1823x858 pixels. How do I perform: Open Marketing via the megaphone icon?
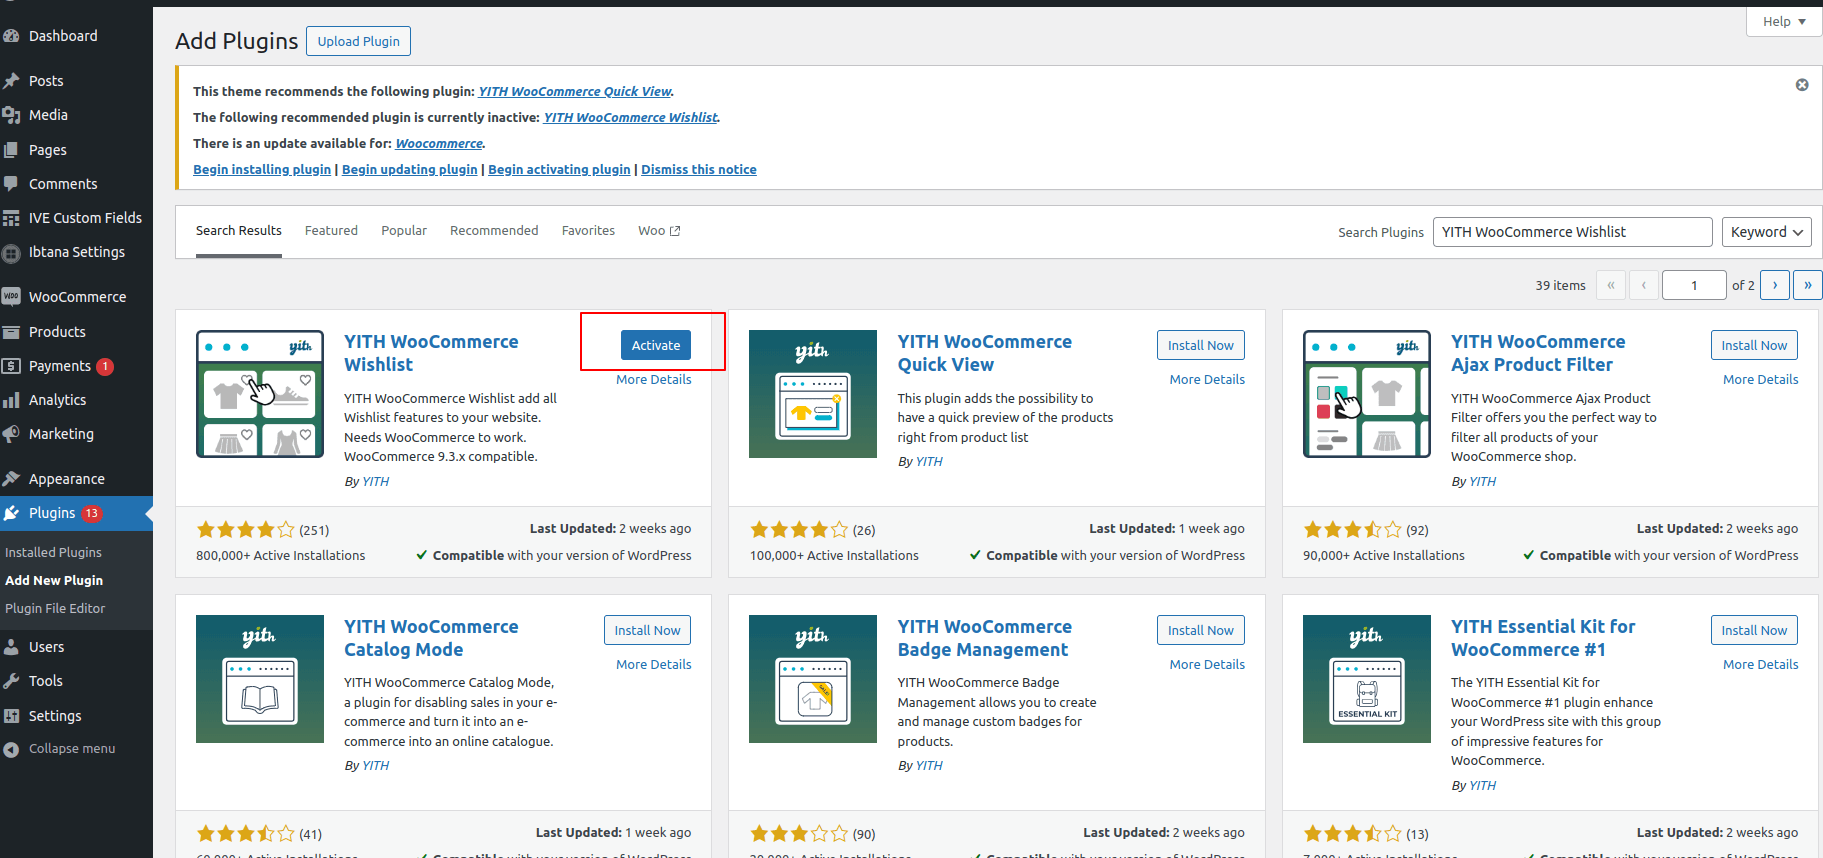(x=11, y=434)
